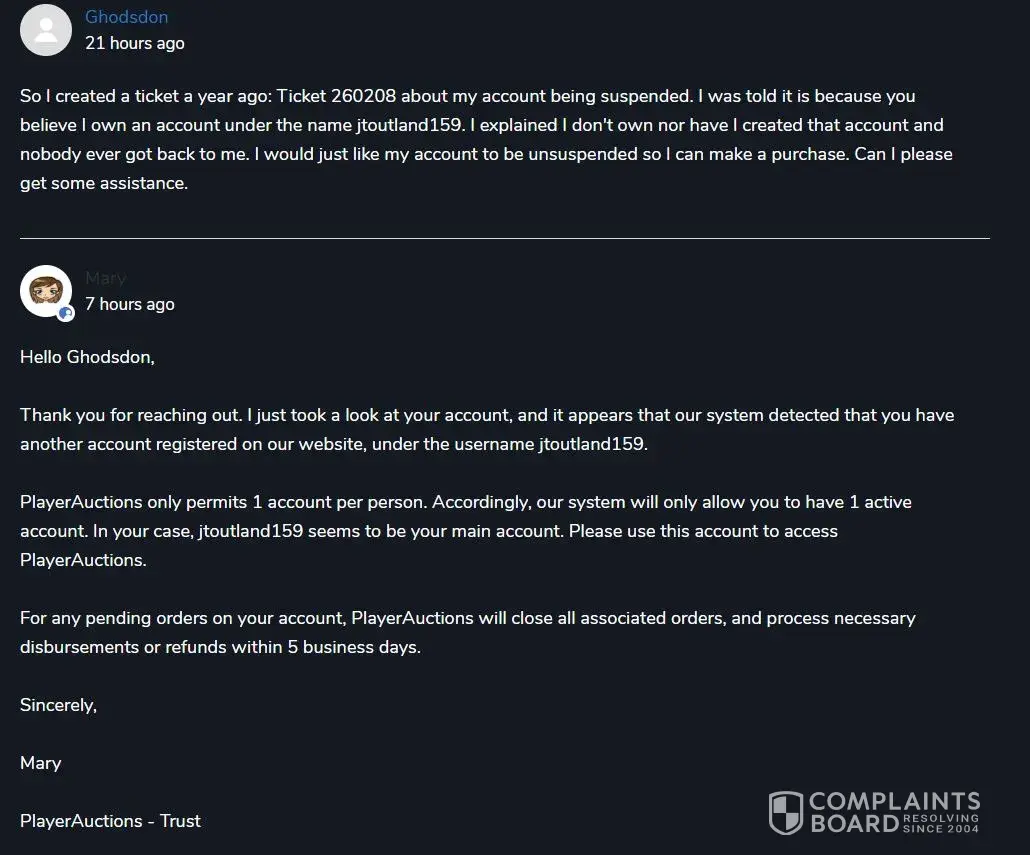This screenshot has width=1030, height=855.
Task: Click Ghodsdon's default profile avatar
Action: click(x=46, y=30)
